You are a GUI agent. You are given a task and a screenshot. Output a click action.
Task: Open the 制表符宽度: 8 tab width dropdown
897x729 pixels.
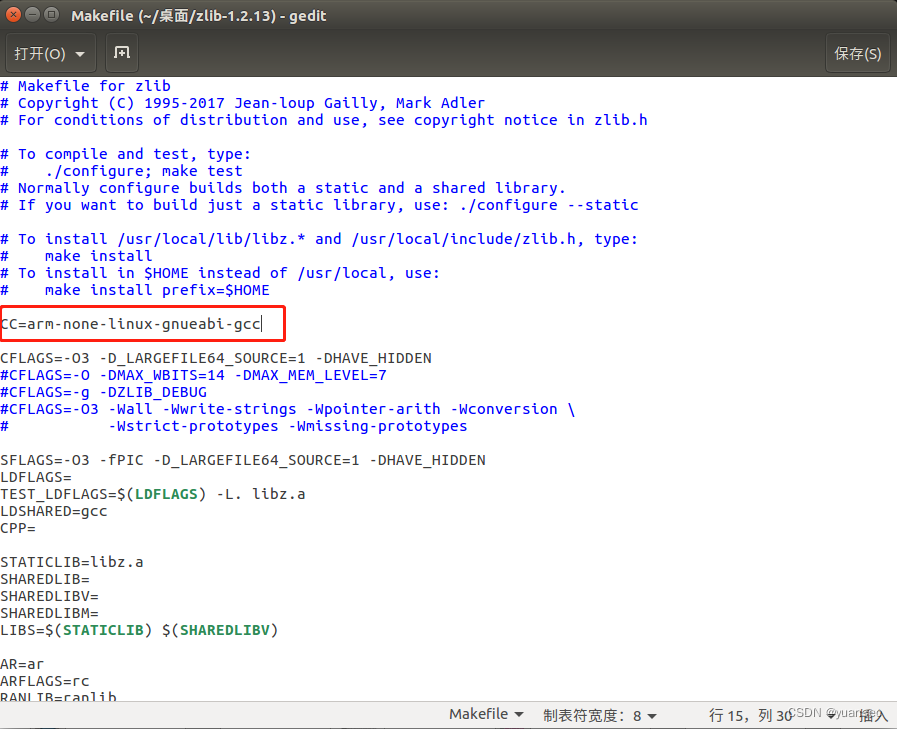pos(600,715)
